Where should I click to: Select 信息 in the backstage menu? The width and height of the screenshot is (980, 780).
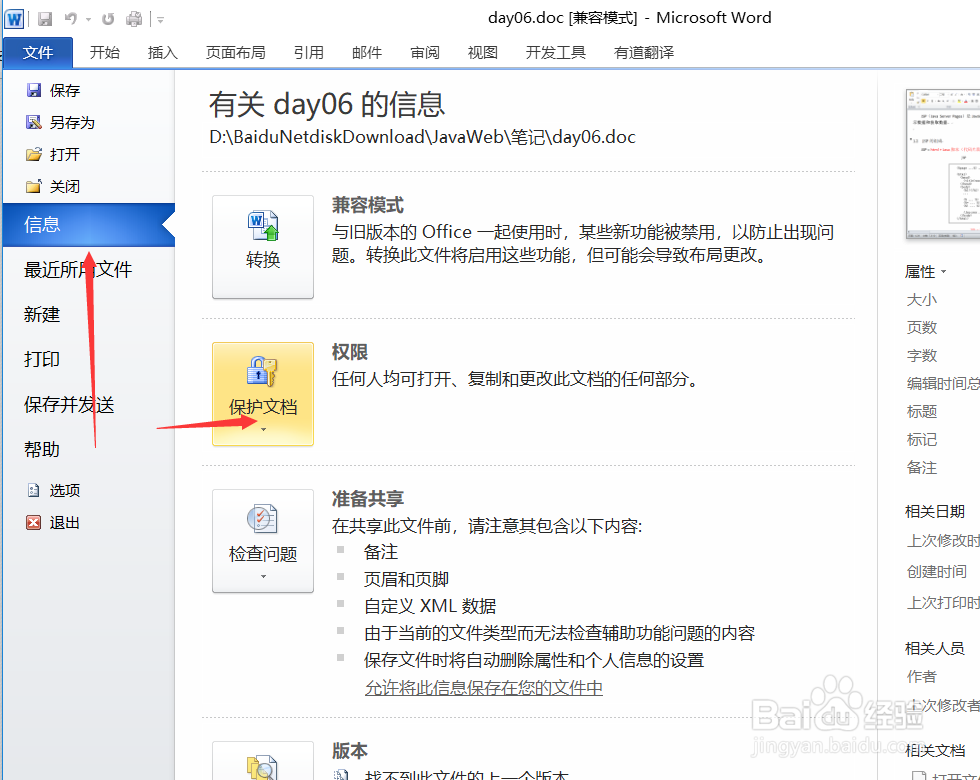coord(89,224)
